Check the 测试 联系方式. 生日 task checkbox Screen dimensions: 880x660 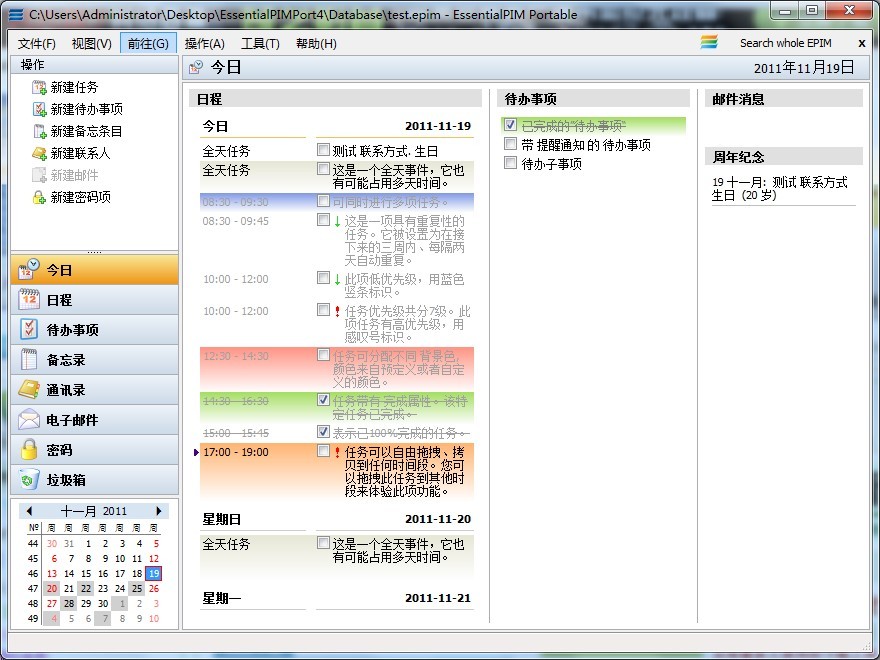[323, 150]
